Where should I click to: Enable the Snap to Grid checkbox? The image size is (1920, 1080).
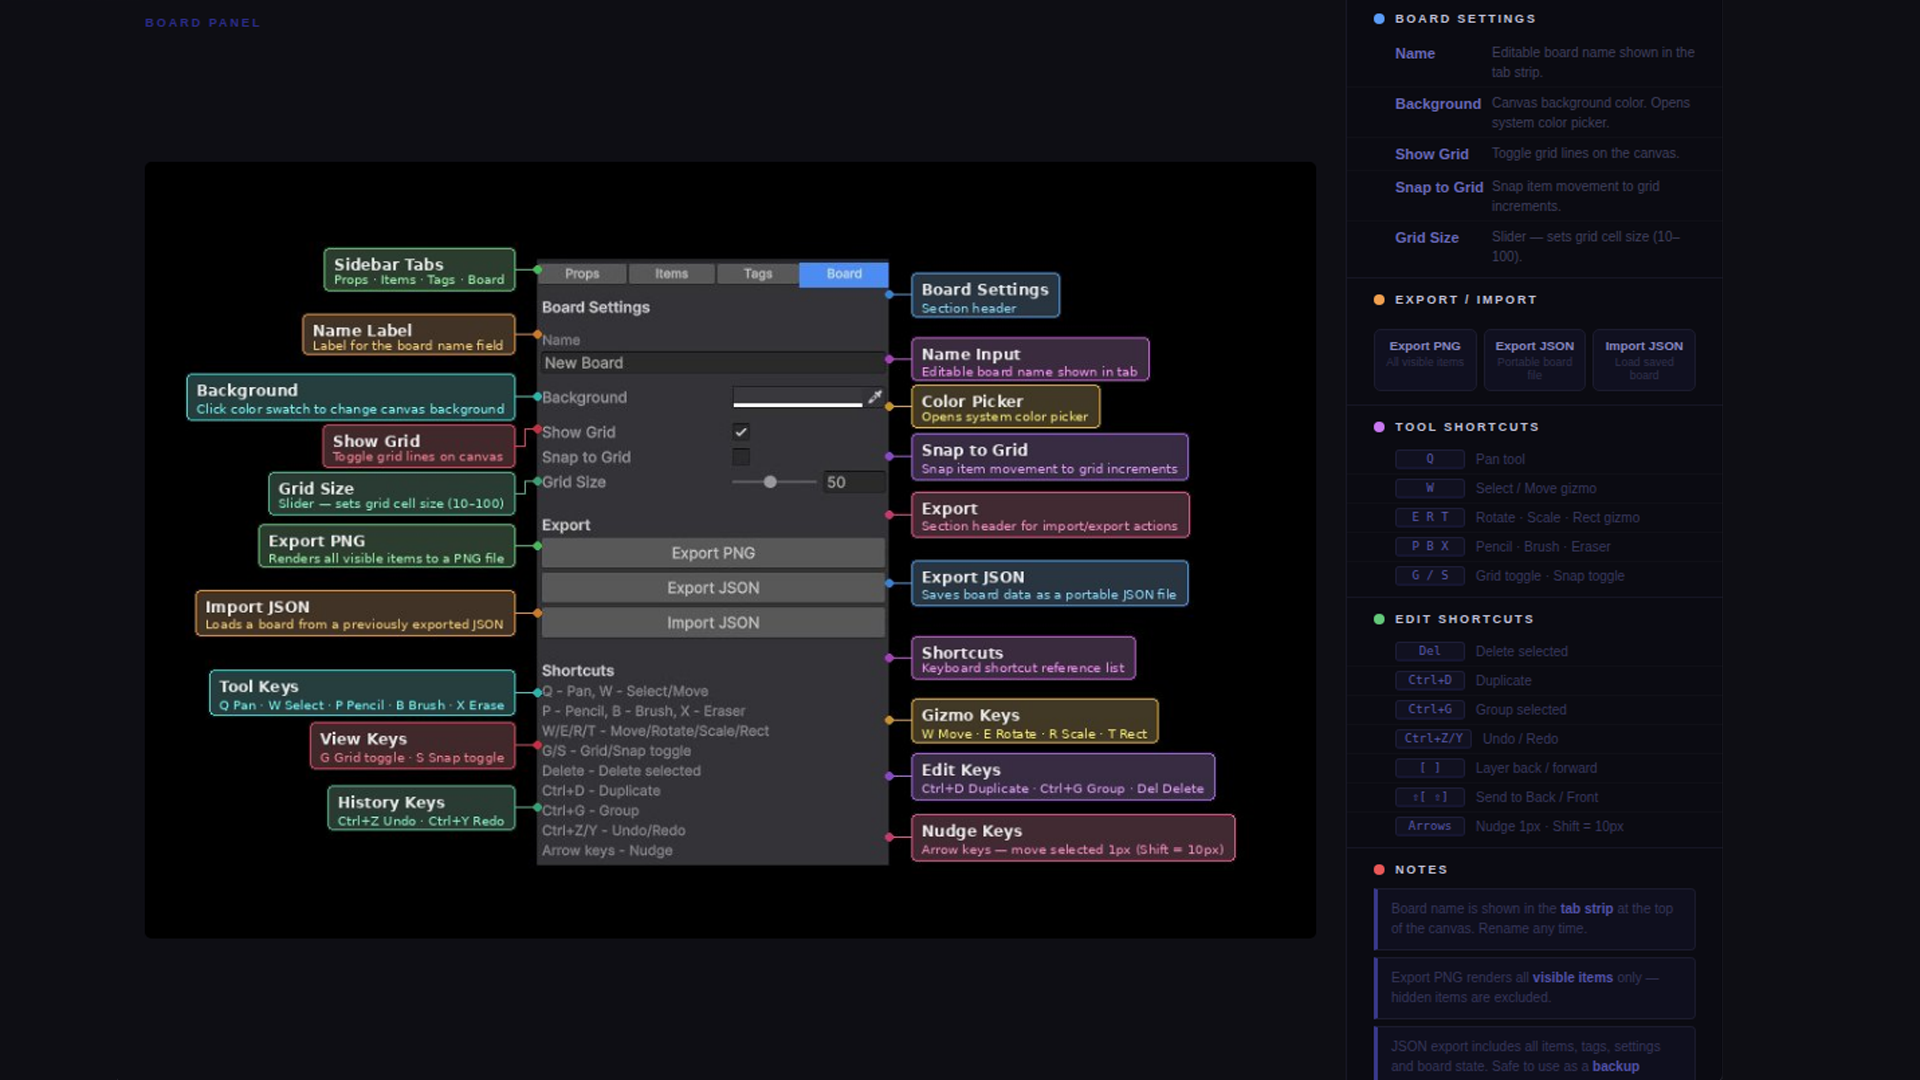tap(741, 457)
